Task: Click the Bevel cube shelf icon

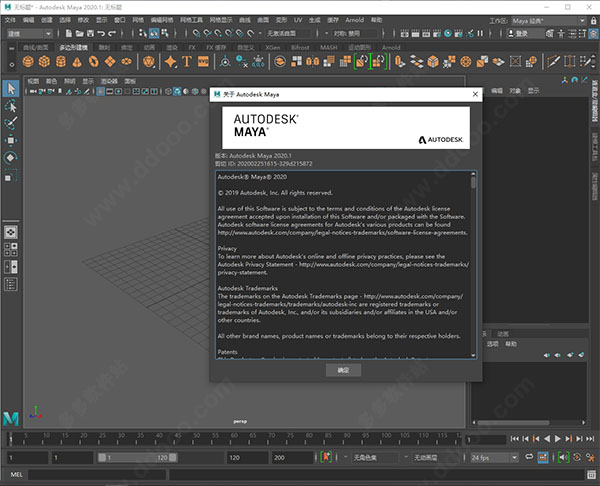Action: (433, 61)
